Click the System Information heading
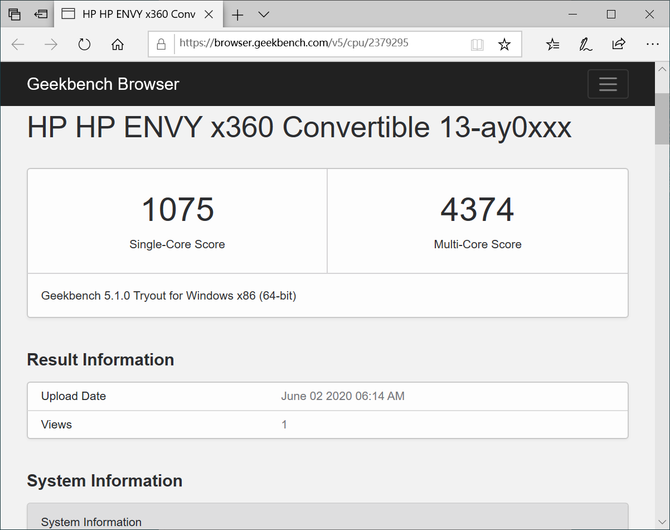 pyautogui.click(x=105, y=481)
